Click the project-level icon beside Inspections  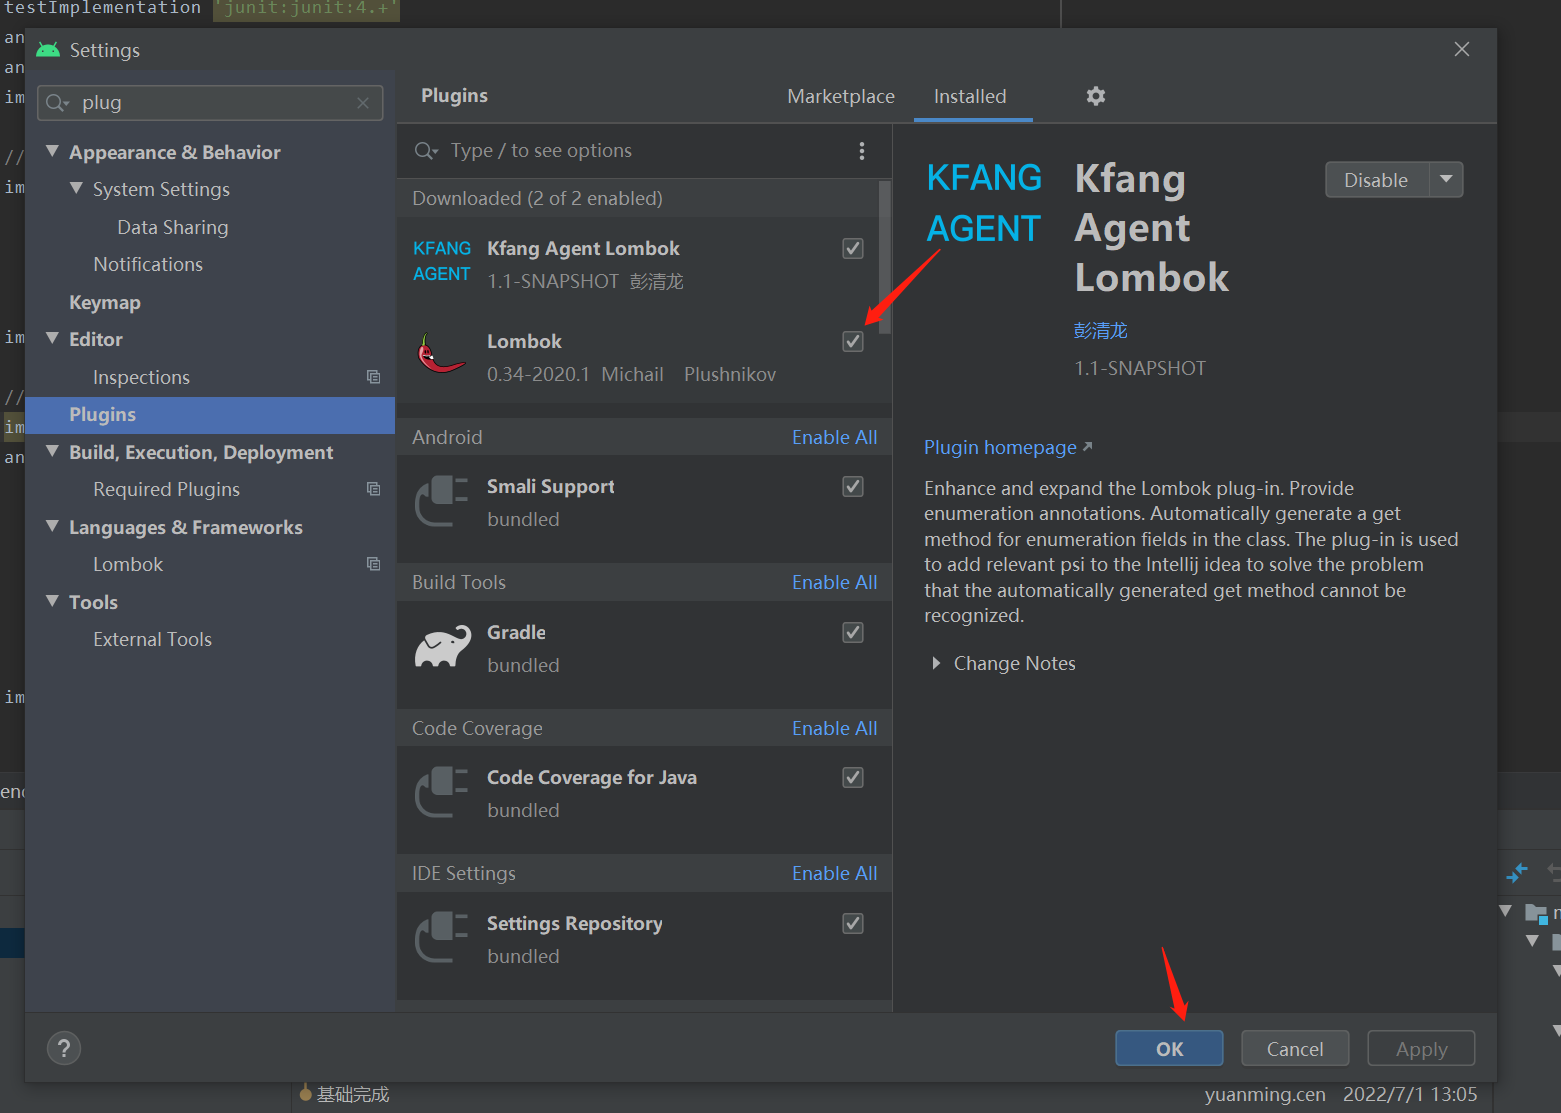pyautogui.click(x=373, y=377)
